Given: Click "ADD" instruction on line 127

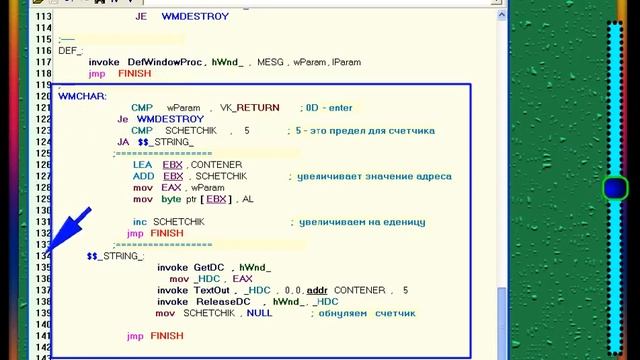Looking at the screenshot, I should [x=143, y=176].
